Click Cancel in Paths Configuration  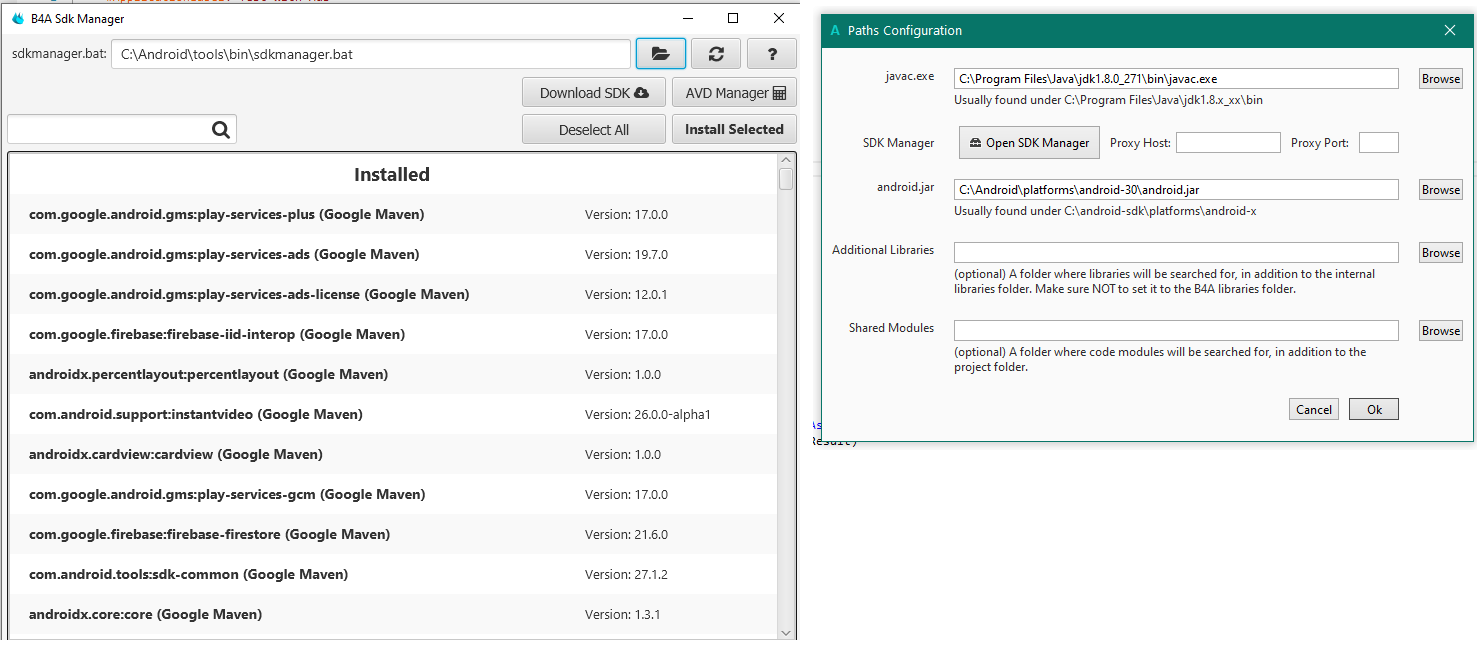[1314, 409]
